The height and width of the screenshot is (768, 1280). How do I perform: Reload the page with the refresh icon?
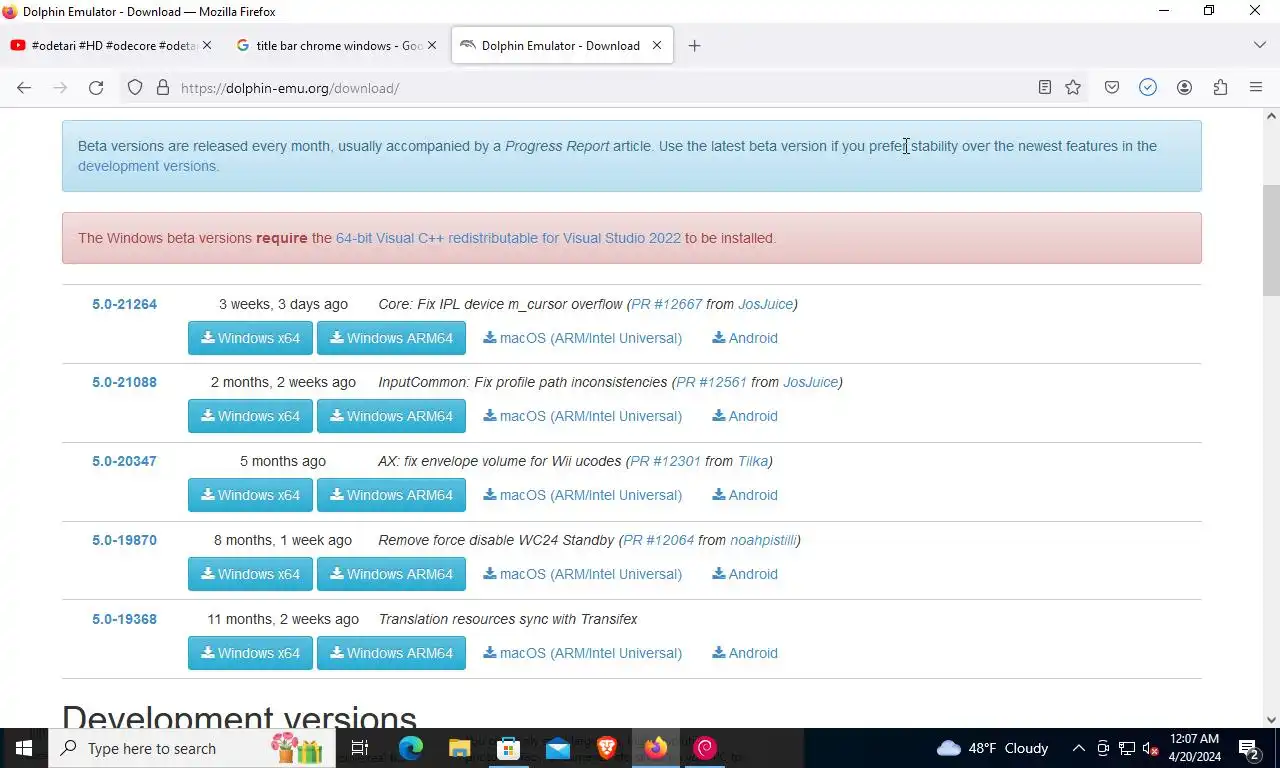[x=96, y=88]
